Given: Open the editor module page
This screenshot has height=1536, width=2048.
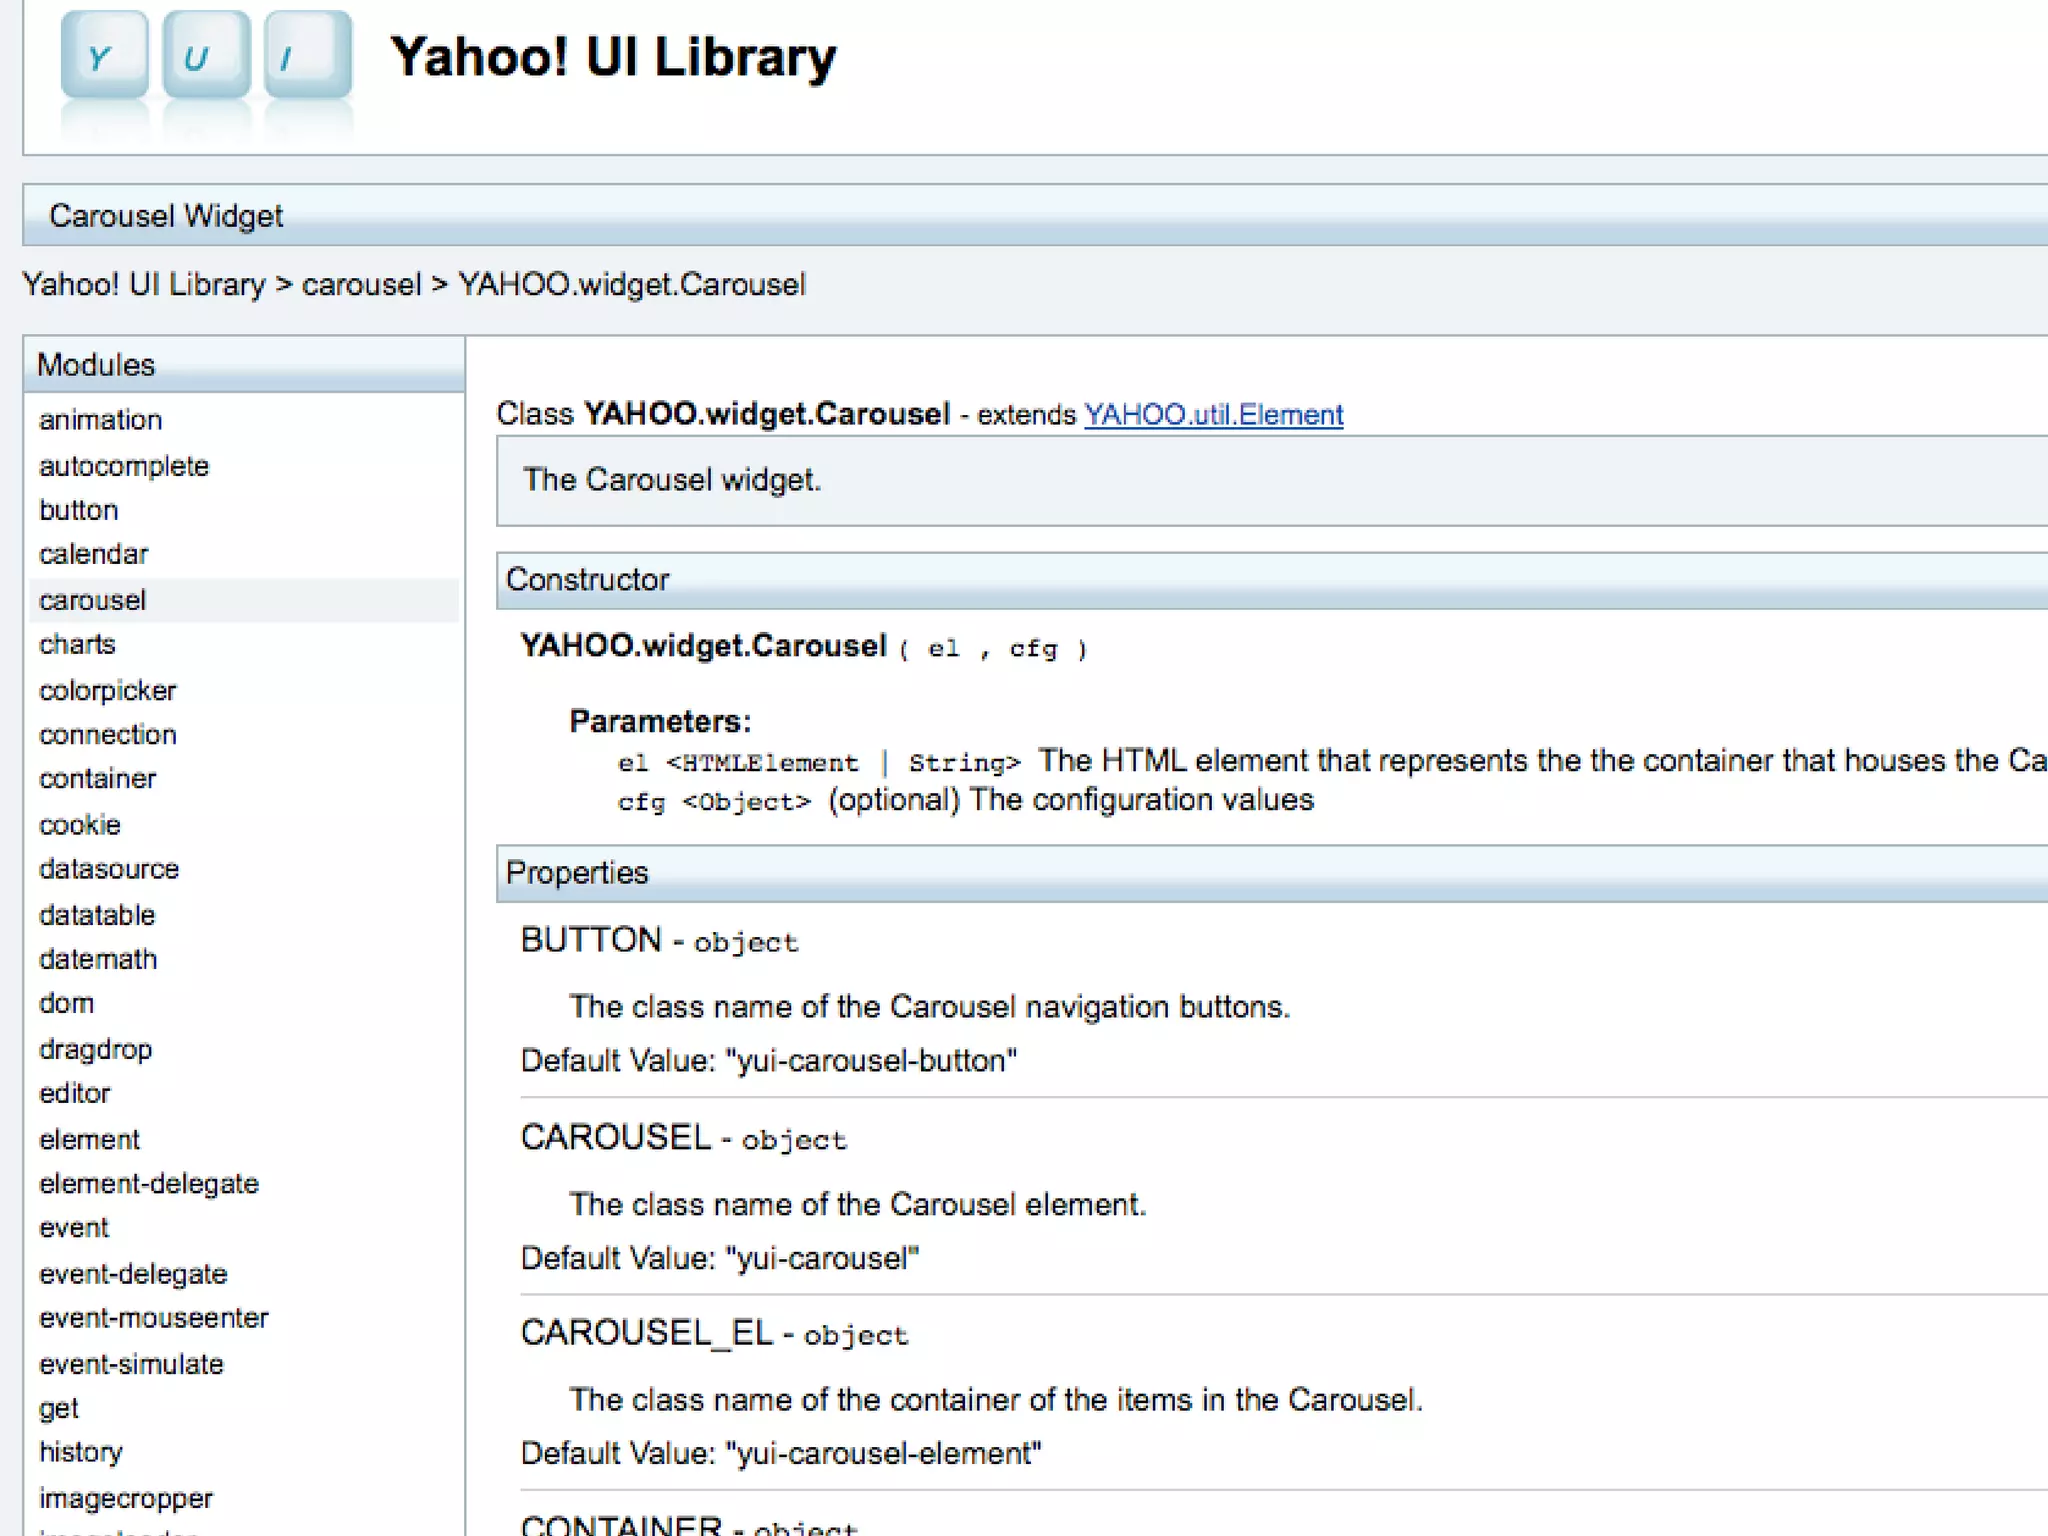Looking at the screenshot, I should [75, 1093].
